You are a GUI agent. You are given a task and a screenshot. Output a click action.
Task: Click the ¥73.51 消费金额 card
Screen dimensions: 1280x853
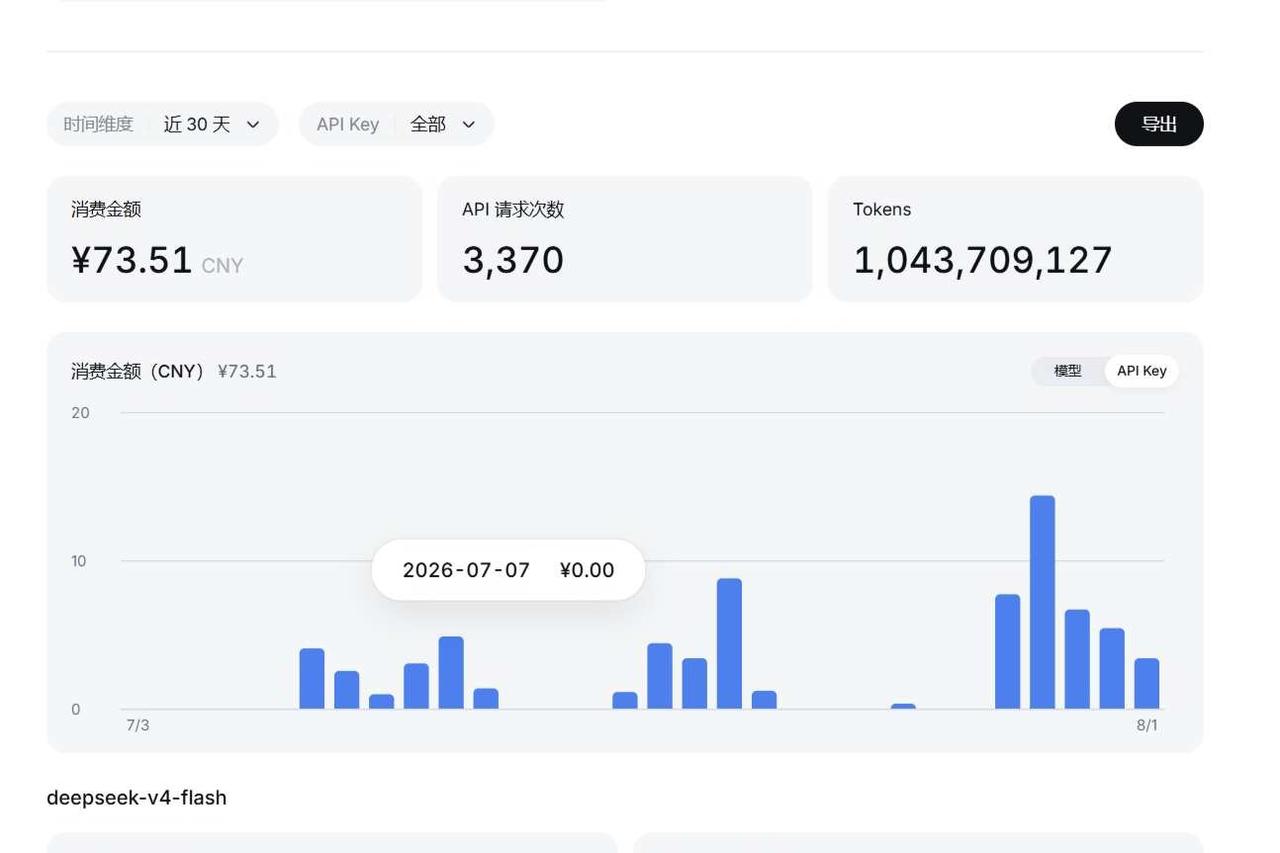point(234,239)
